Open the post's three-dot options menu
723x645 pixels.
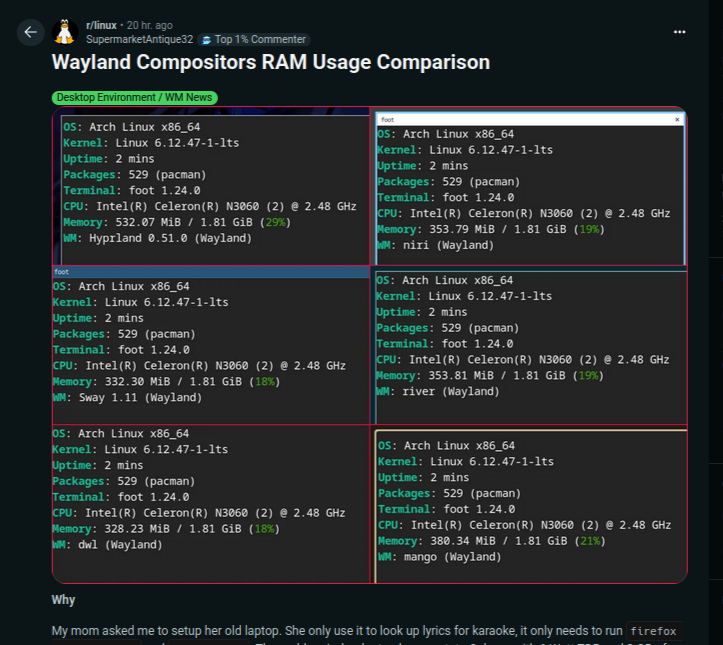pyautogui.click(x=679, y=32)
